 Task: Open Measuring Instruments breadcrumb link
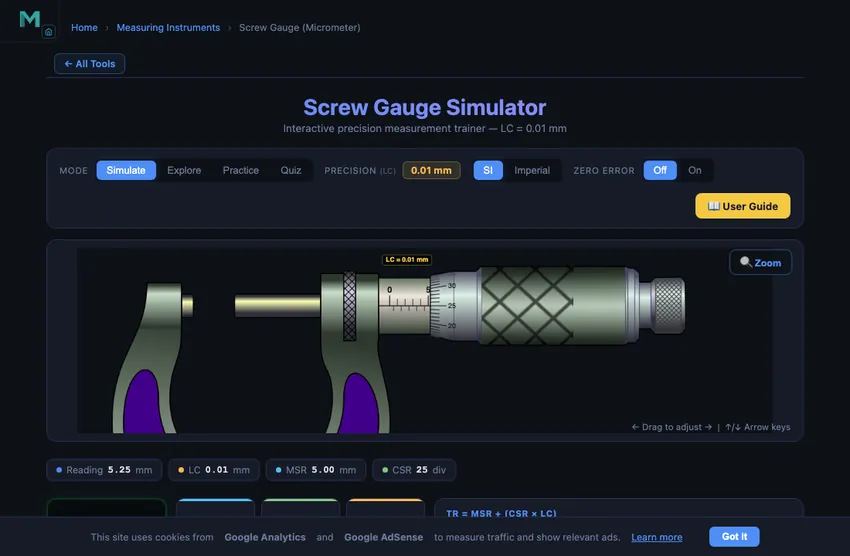tap(168, 28)
